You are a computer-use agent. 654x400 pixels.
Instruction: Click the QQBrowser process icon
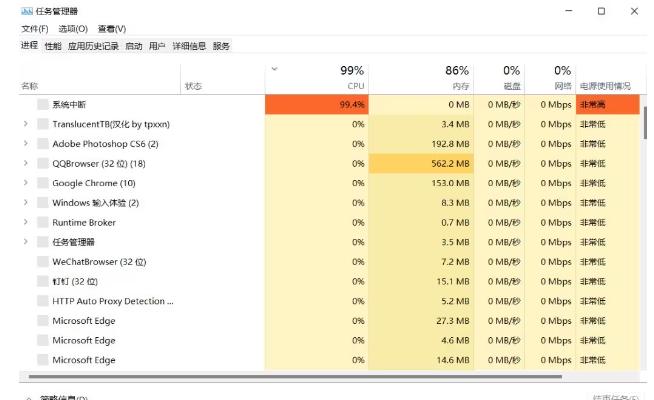tap(43, 163)
